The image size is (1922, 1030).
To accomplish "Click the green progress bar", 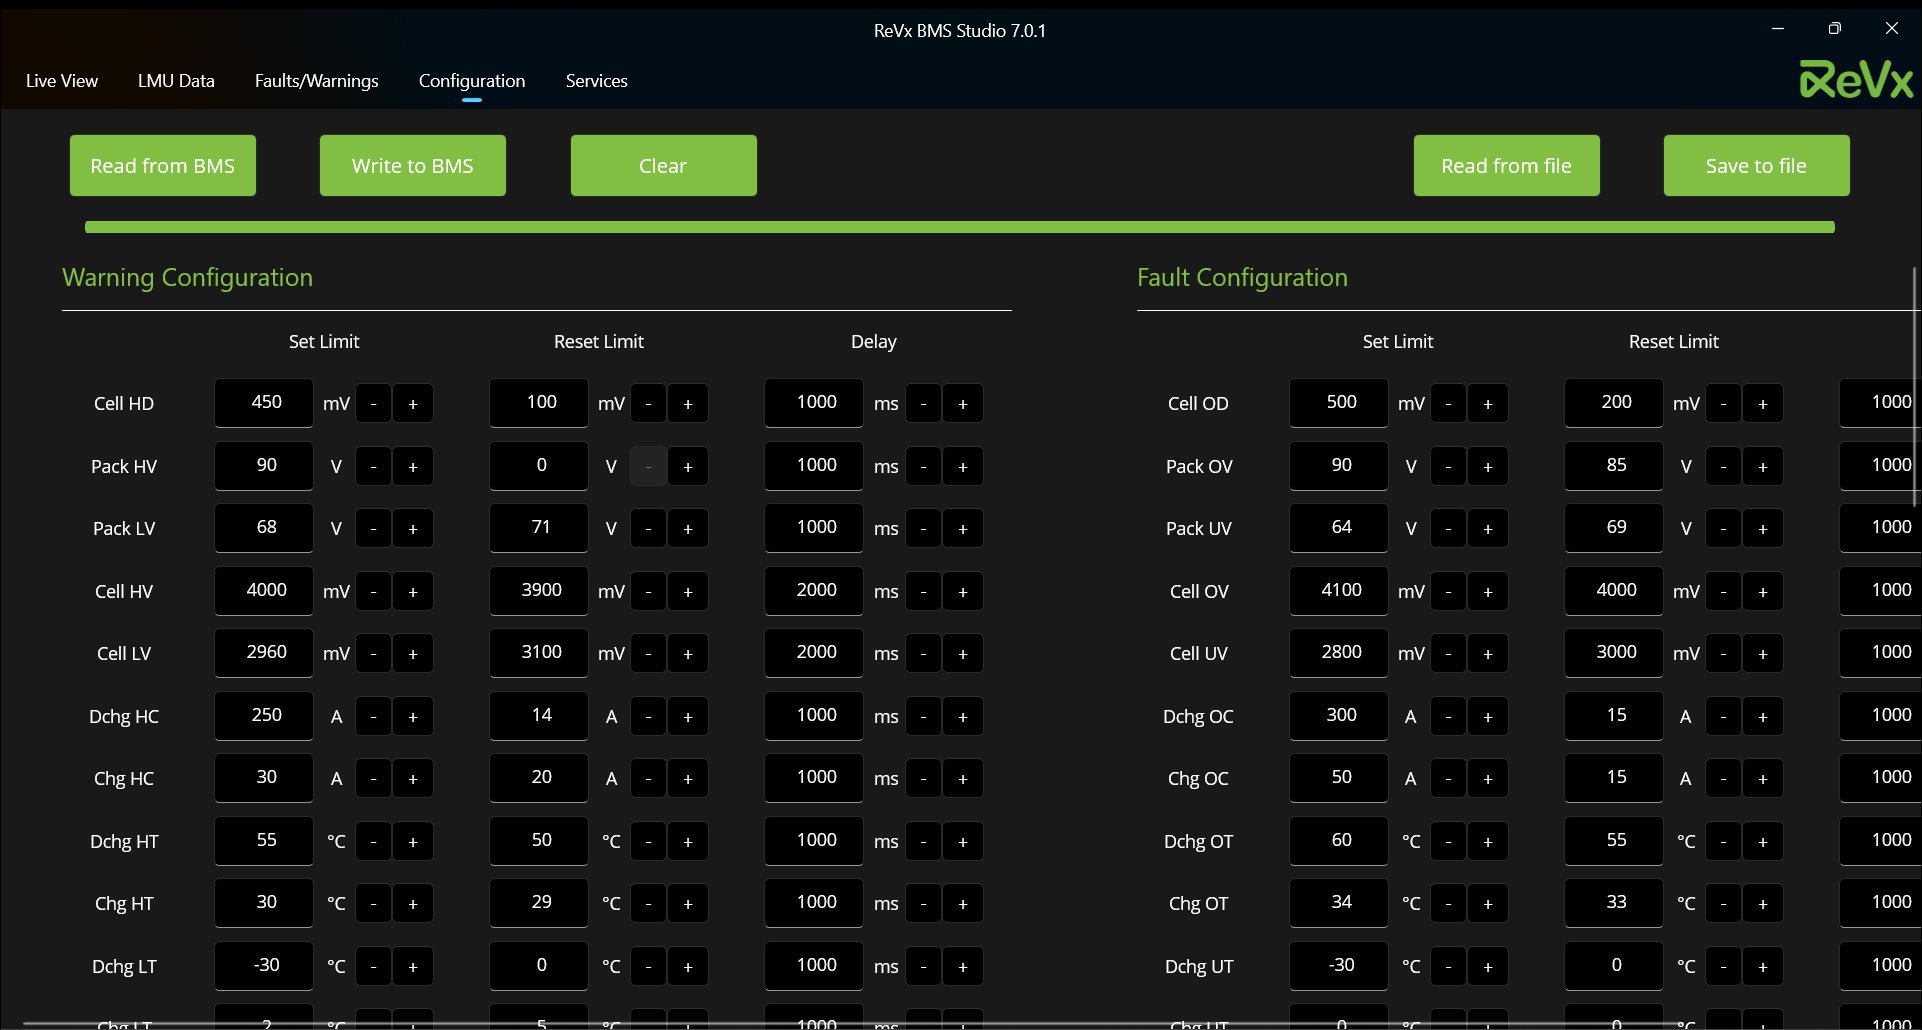I will pyautogui.click(x=959, y=227).
